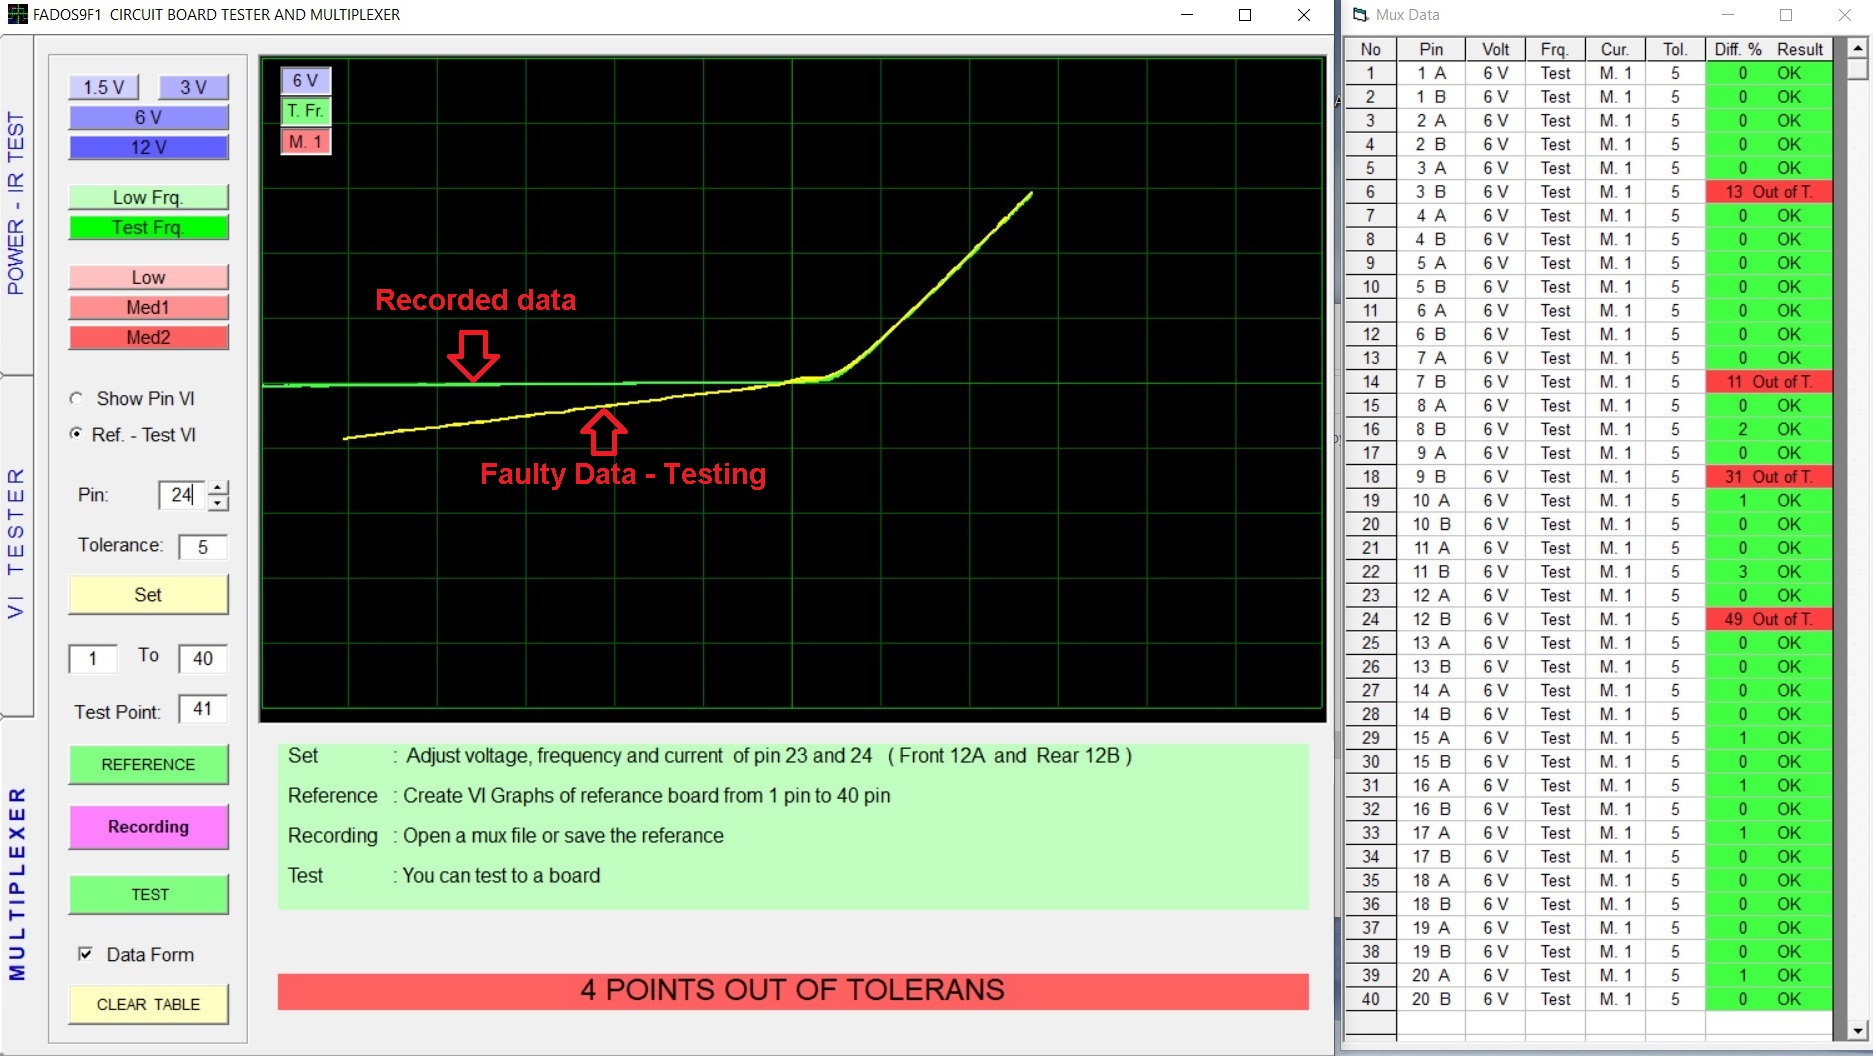The height and width of the screenshot is (1056, 1873).
Task: Toggle the Data Form checkbox
Action: pos(86,954)
